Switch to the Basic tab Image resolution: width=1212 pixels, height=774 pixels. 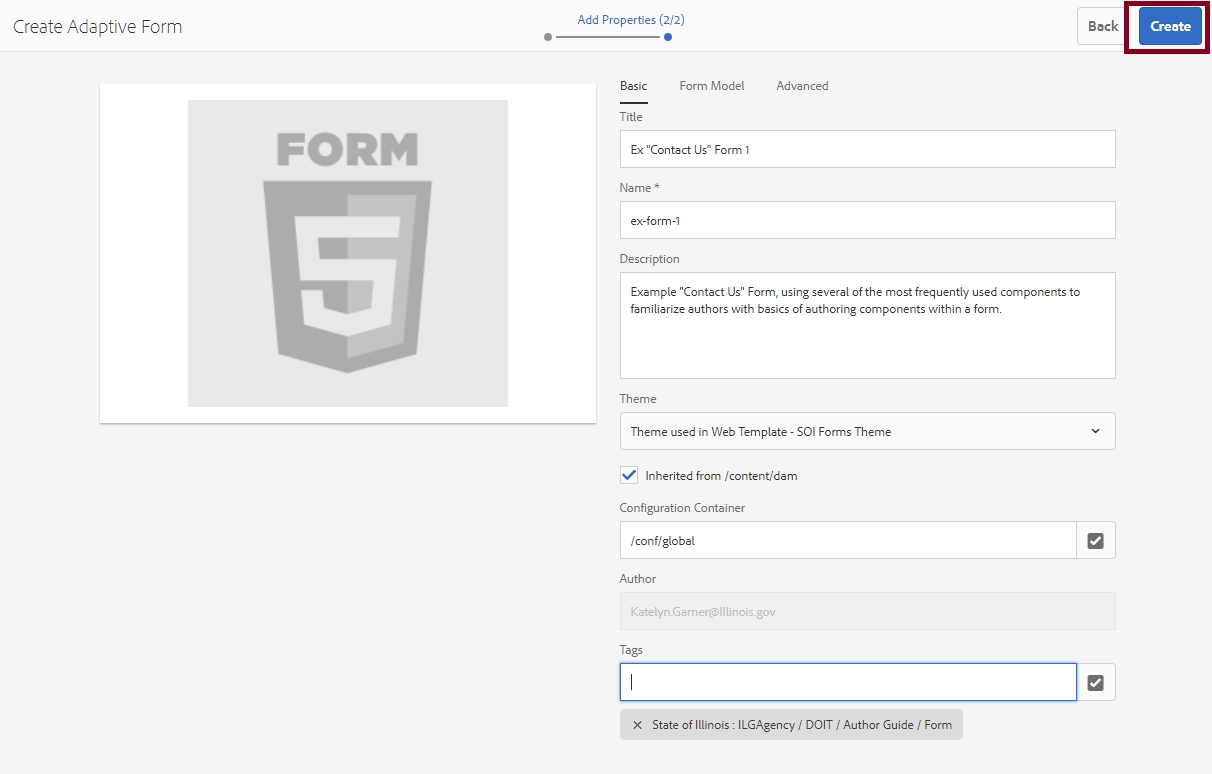pos(633,86)
